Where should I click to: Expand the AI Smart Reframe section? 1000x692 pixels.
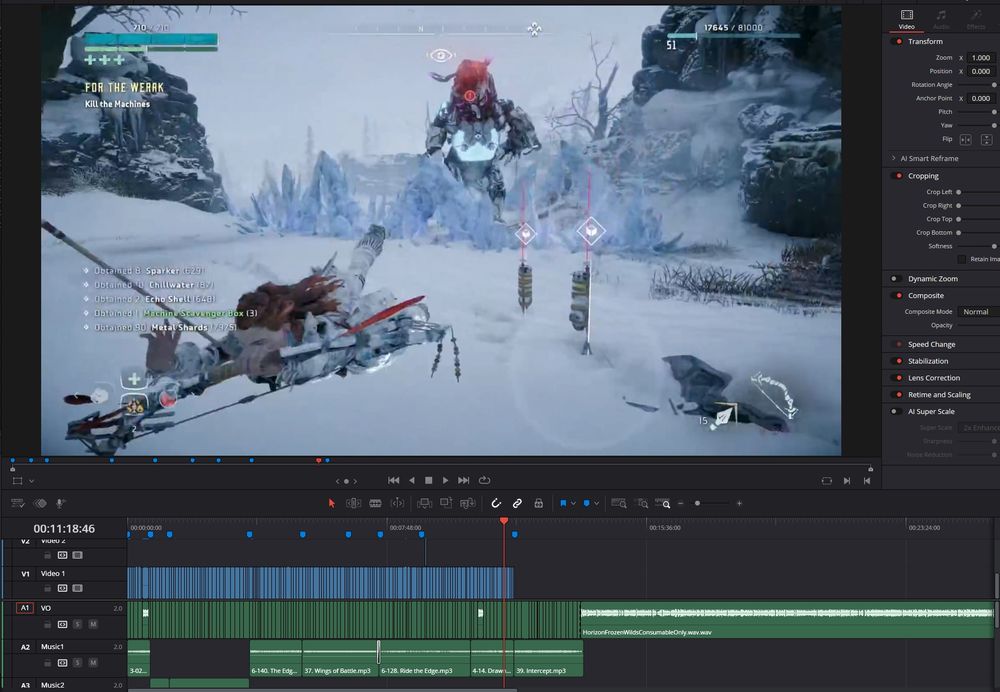pyautogui.click(x=894, y=158)
